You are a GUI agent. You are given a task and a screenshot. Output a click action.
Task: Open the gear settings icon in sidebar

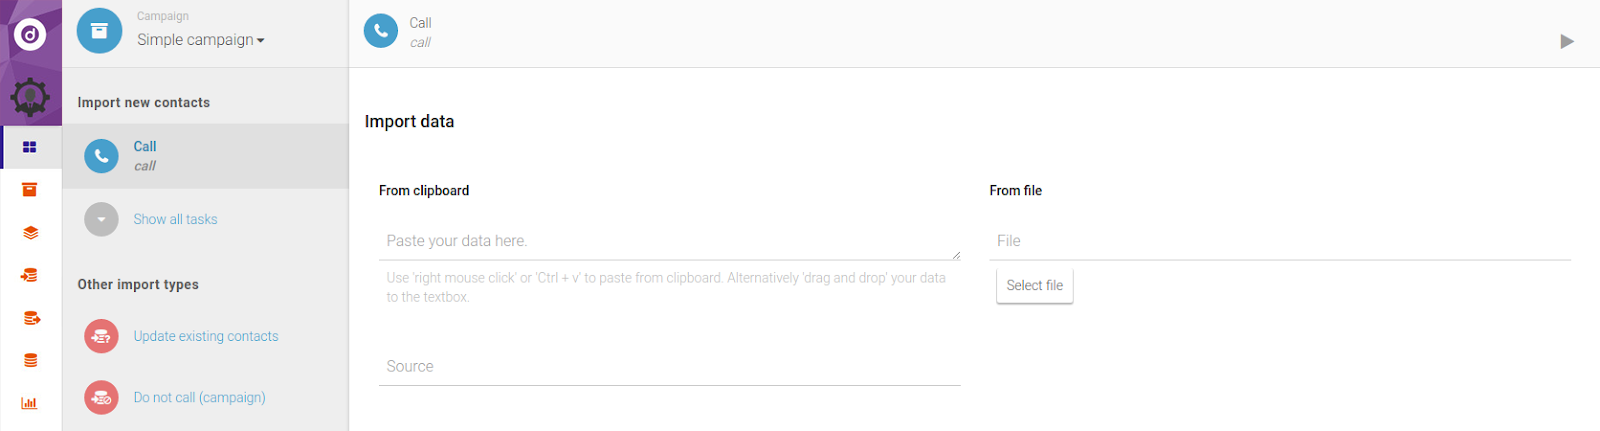(x=30, y=97)
